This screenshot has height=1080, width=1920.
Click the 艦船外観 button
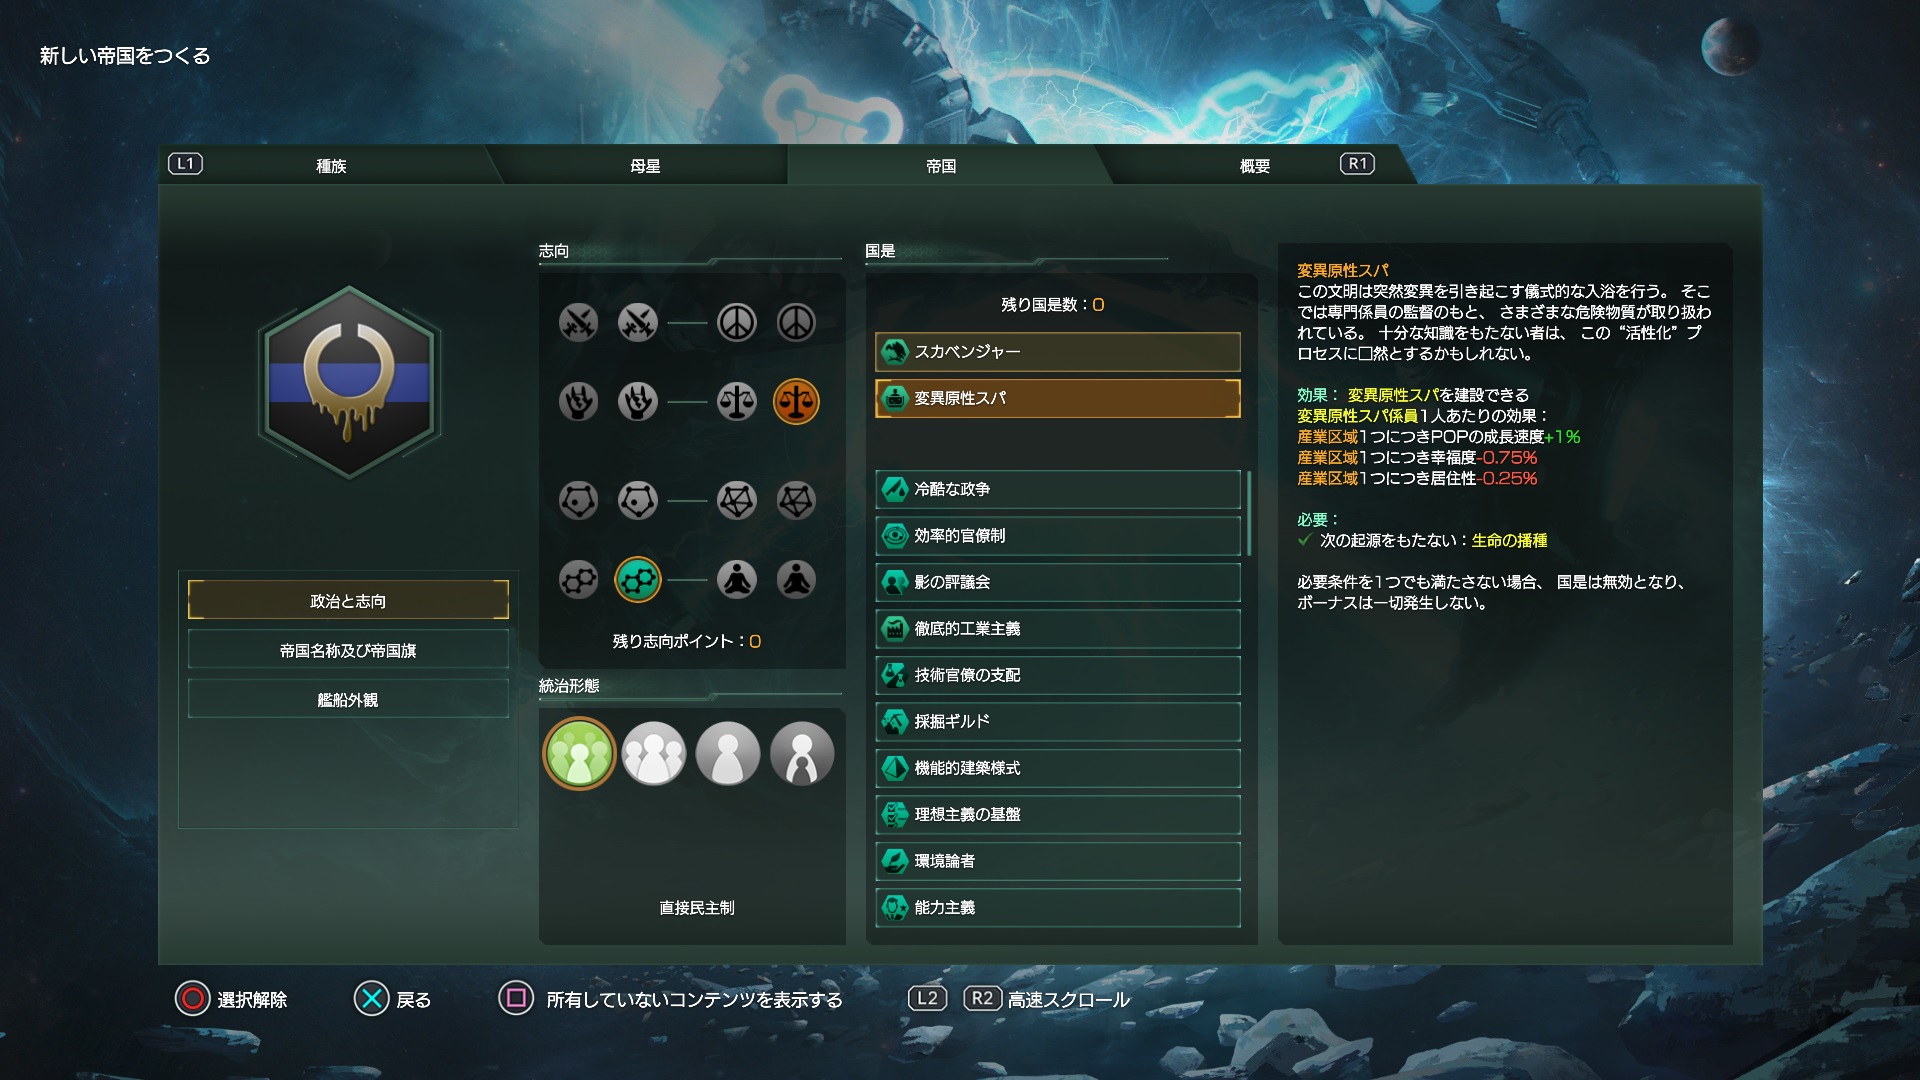(348, 700)
